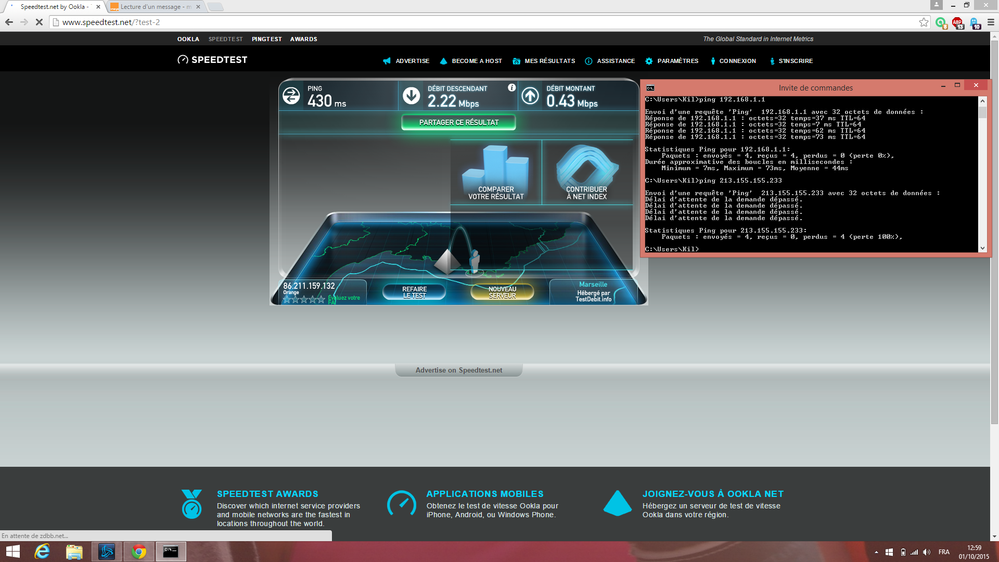Click the Contribuer à Net Index tile
The height and width of the screenshot is (562, 999).
587,172
